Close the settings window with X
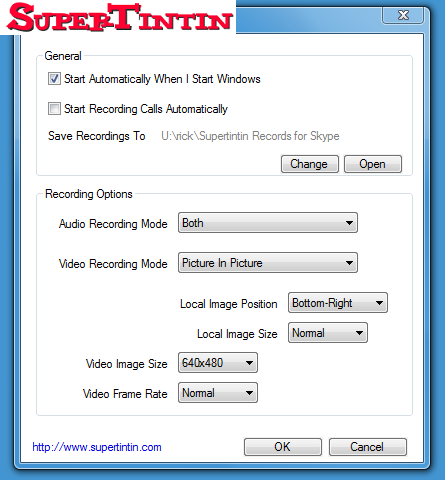 (403, 15)
